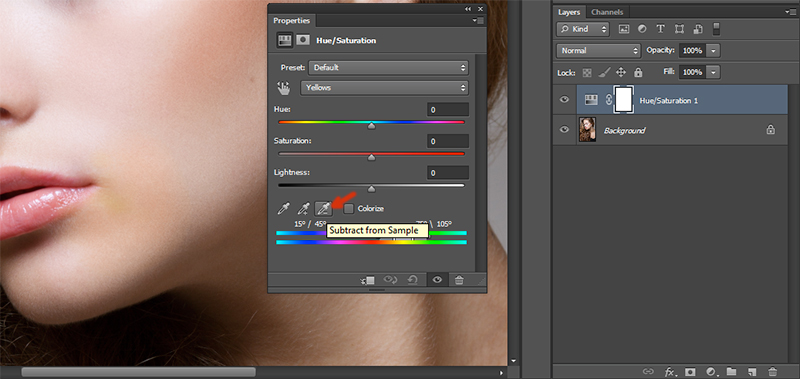Lock layer position with move icon
800x379 pixels.
[621, 72]
